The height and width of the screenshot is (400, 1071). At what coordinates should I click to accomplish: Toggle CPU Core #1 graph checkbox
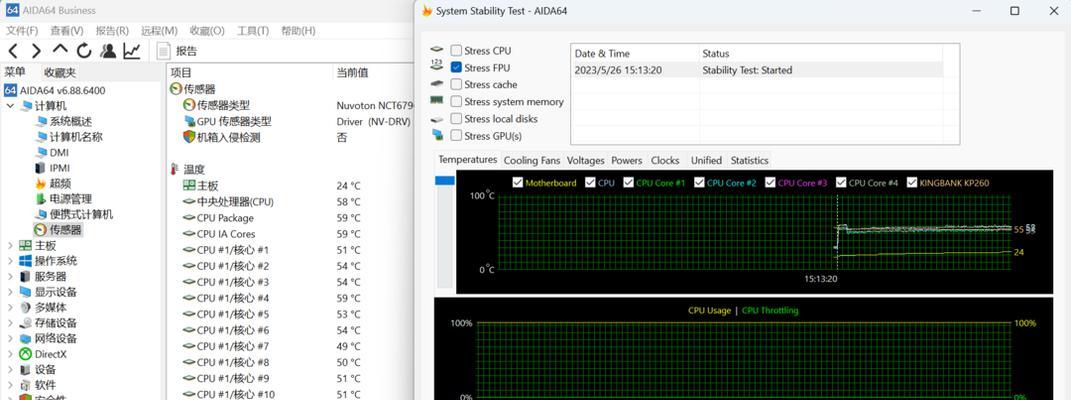(x=627, y=182)
